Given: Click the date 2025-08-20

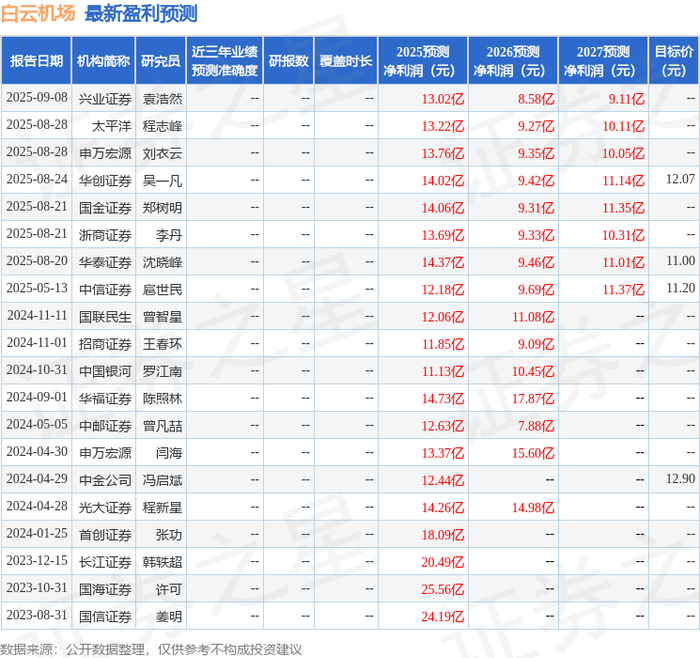Looking at the screenshot, I should pyautogui.click(x=37, y=261).
